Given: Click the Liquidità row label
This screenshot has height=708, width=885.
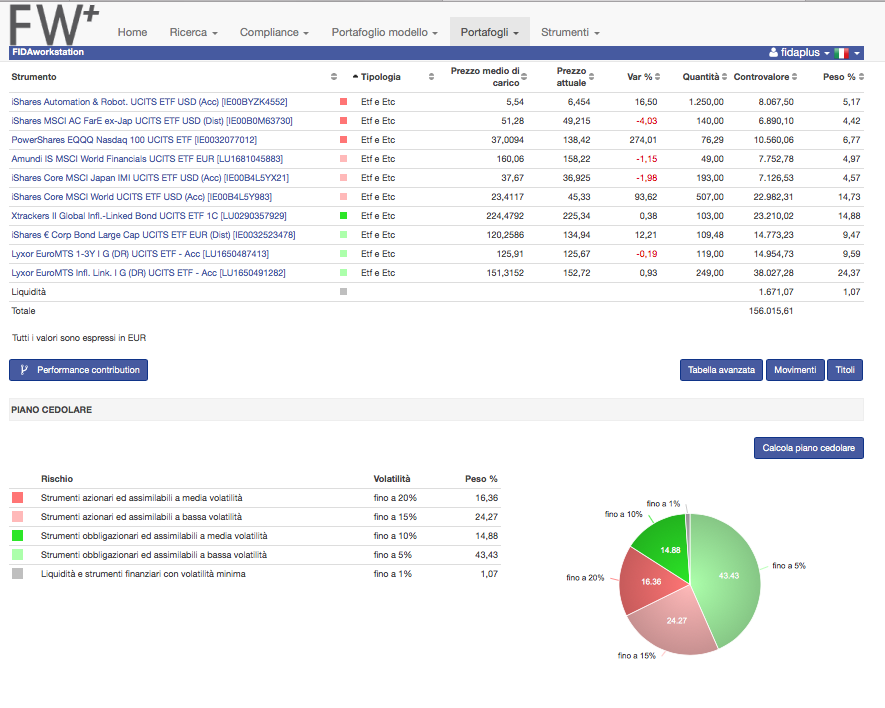Looking at the screenshot, I should 29,292.
